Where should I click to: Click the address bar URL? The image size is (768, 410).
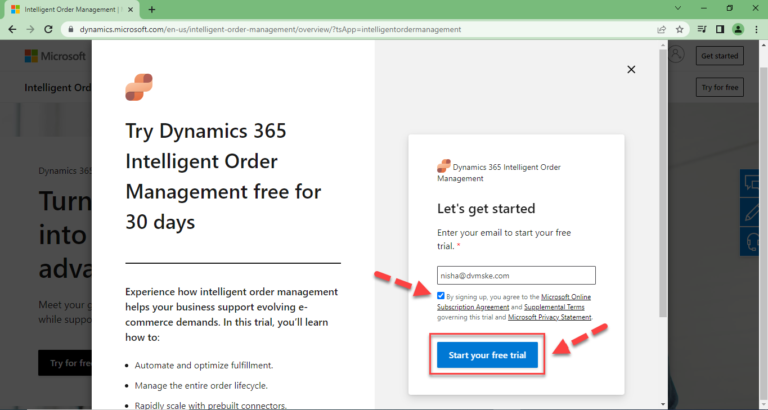(270, 29)
